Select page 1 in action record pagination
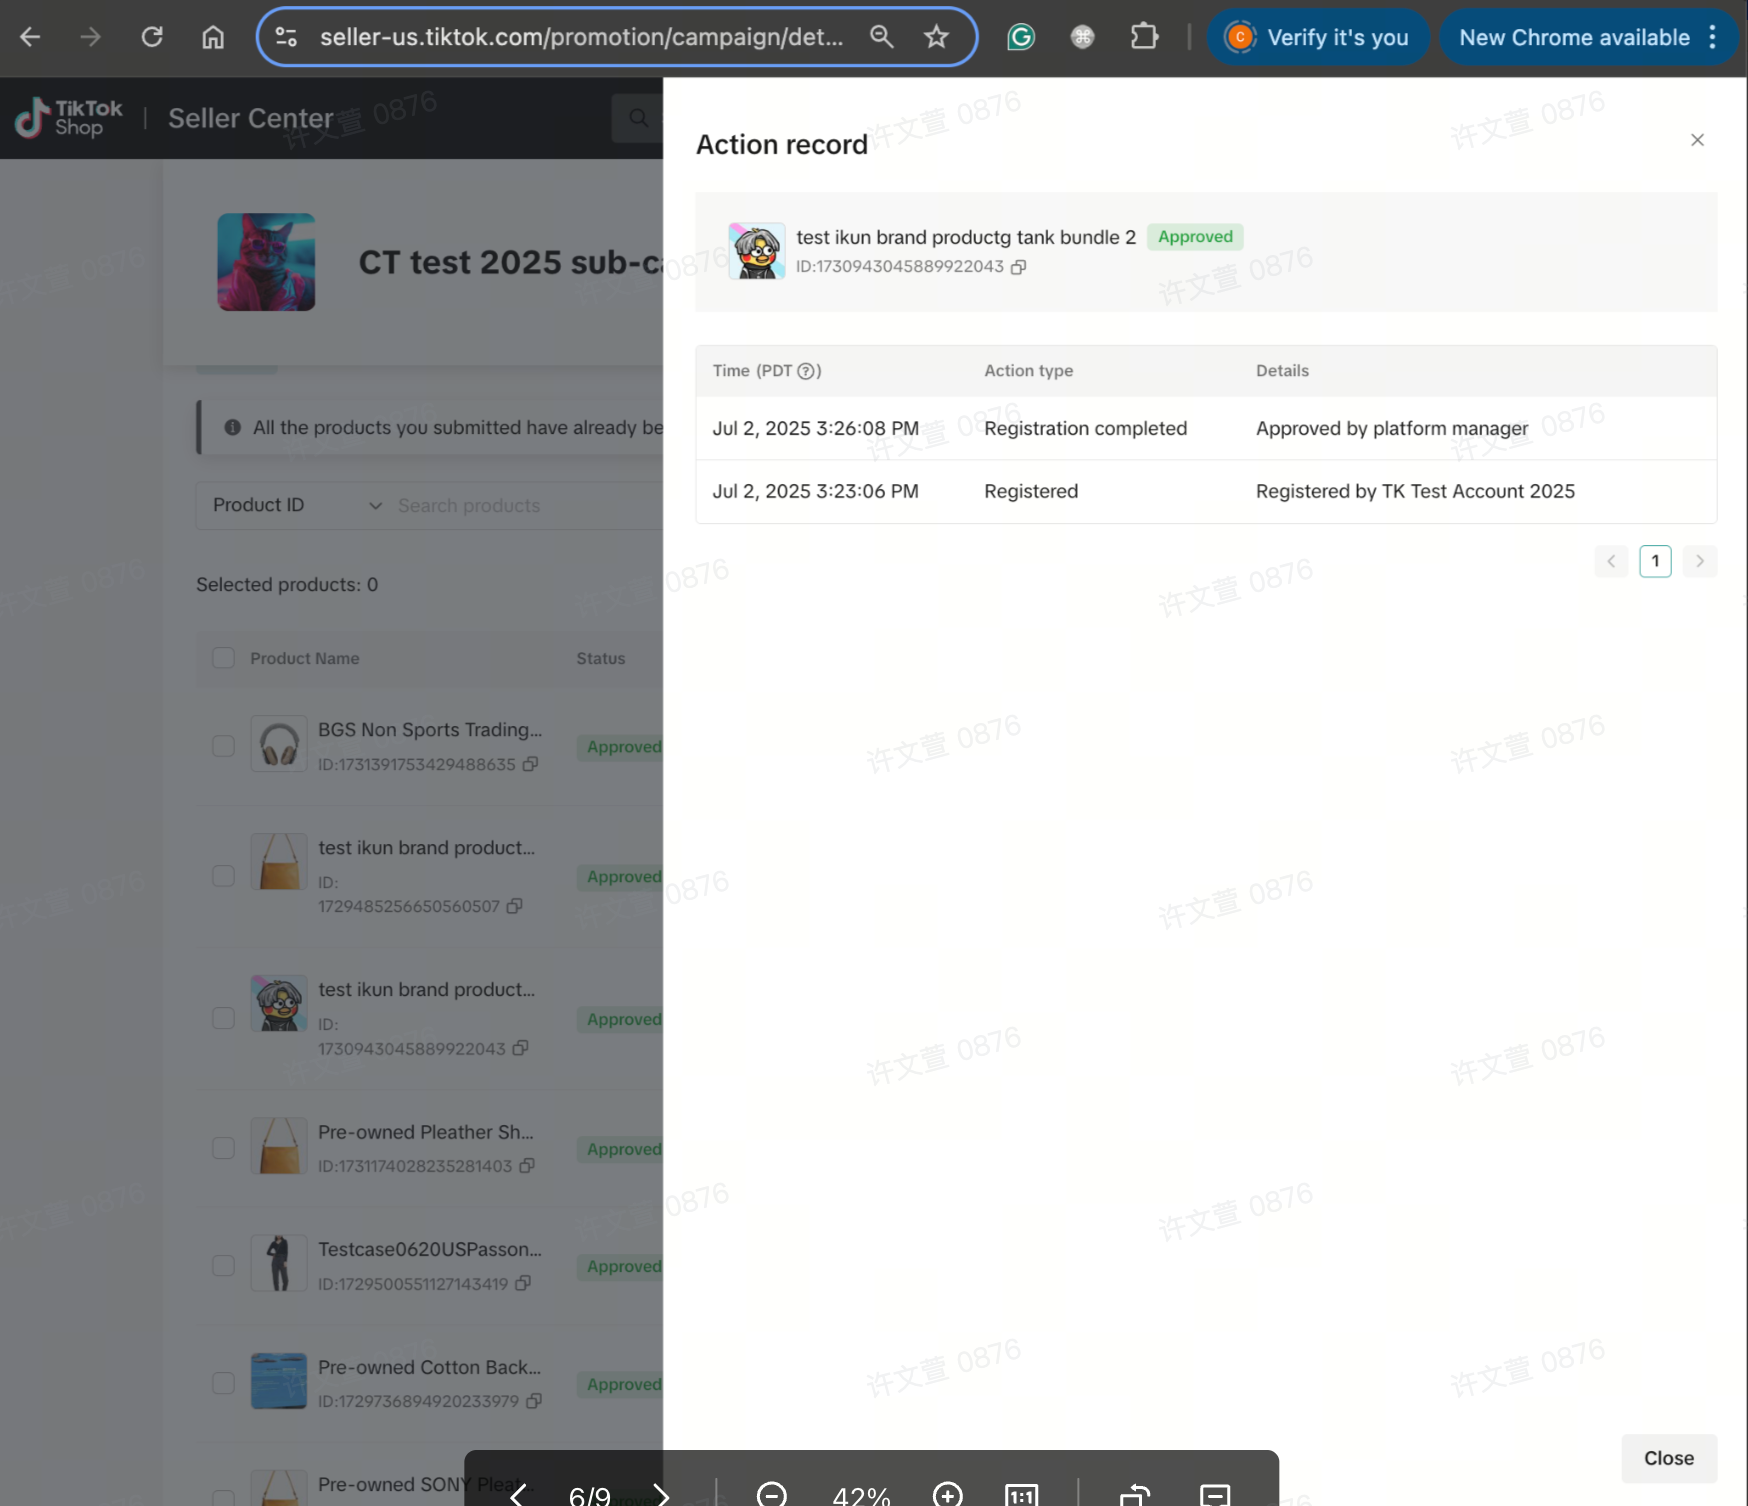Image resolution: width=1748 pixels, height=1506 pixels. [1655, 561]
